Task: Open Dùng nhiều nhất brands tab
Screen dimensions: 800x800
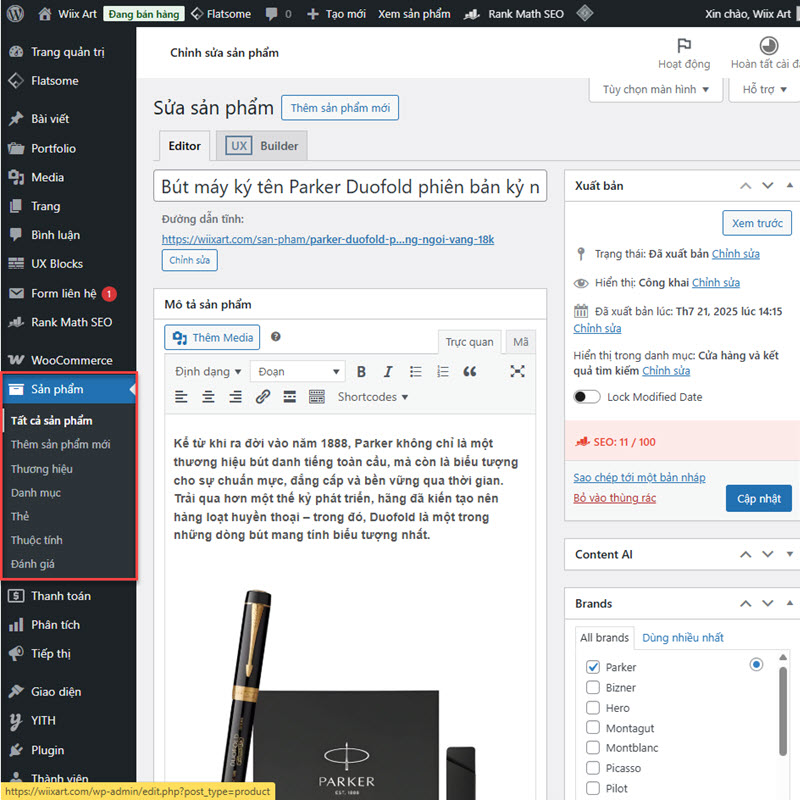Action: coord(683,638)
